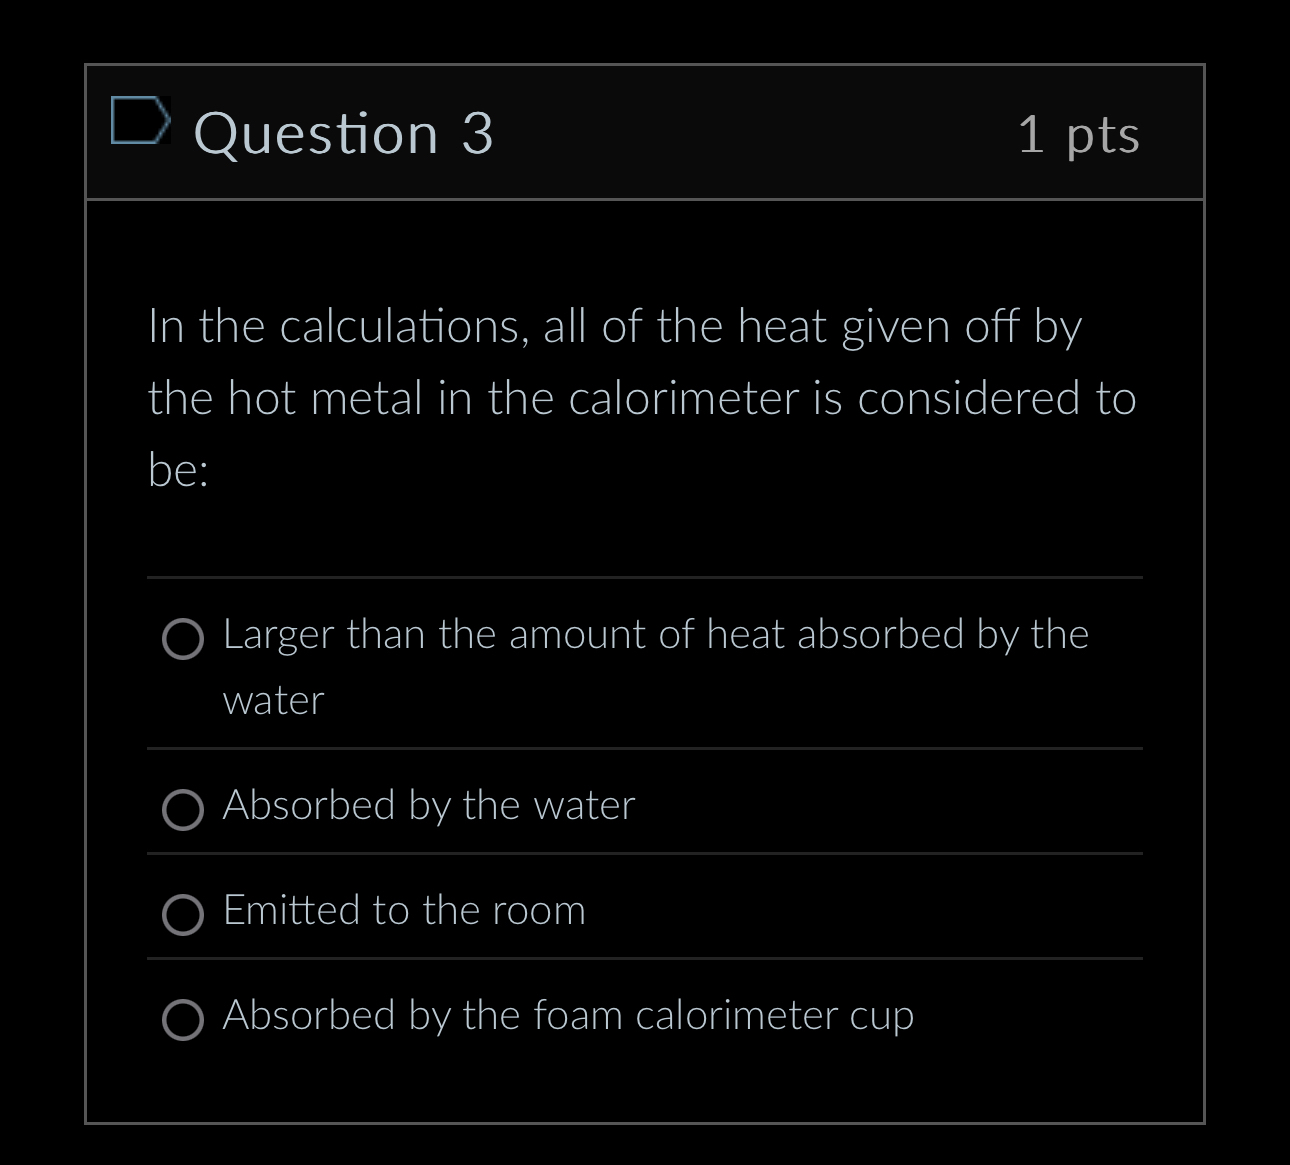Click inside the Question 3 header bar
1290x1165 pixels.
700,133
